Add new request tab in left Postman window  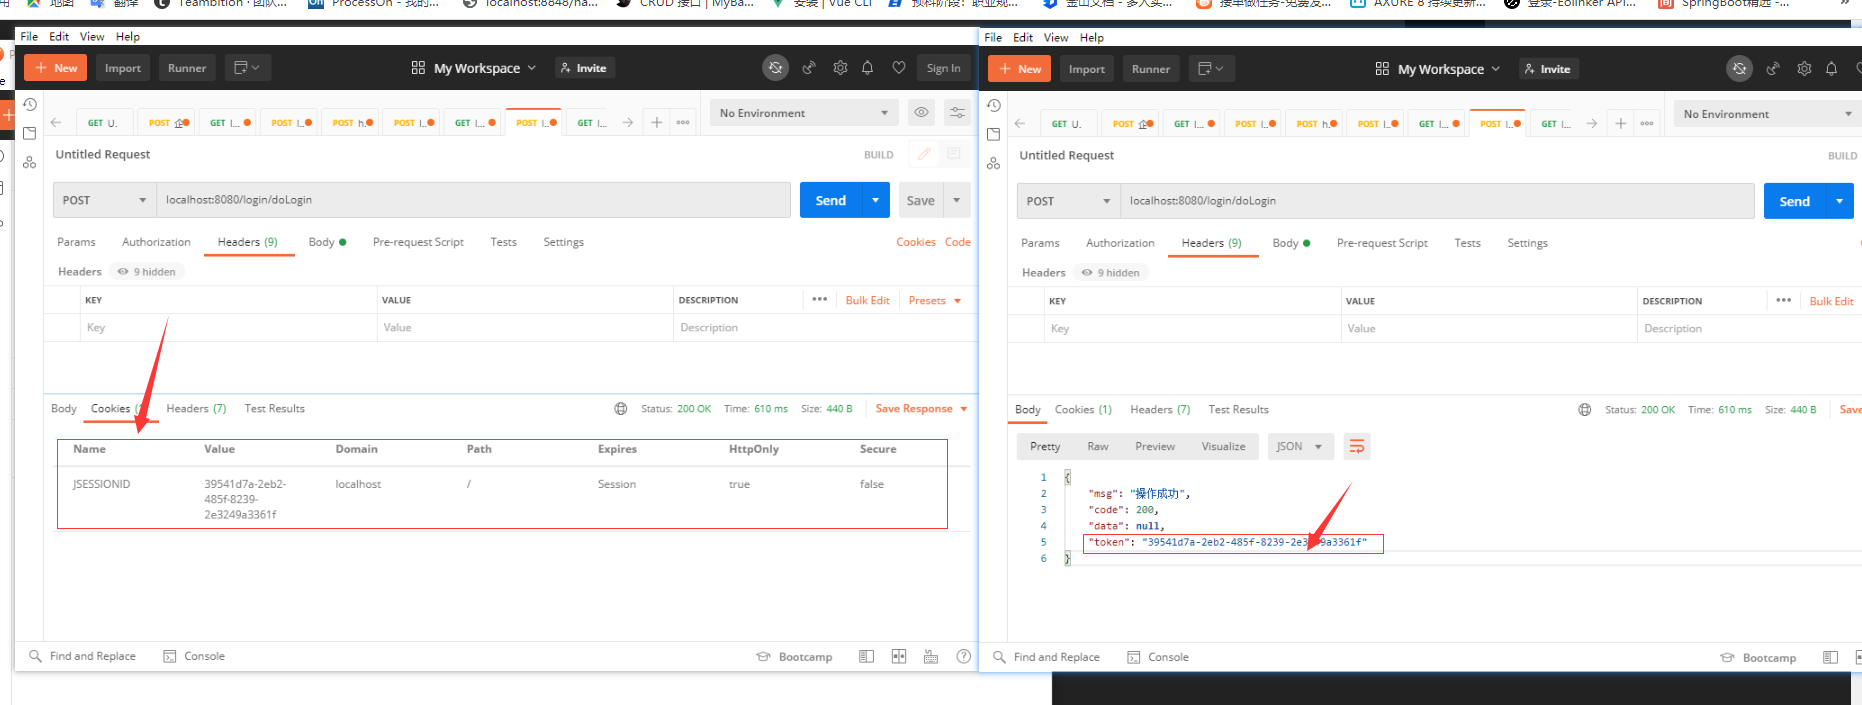coord(657,122)
